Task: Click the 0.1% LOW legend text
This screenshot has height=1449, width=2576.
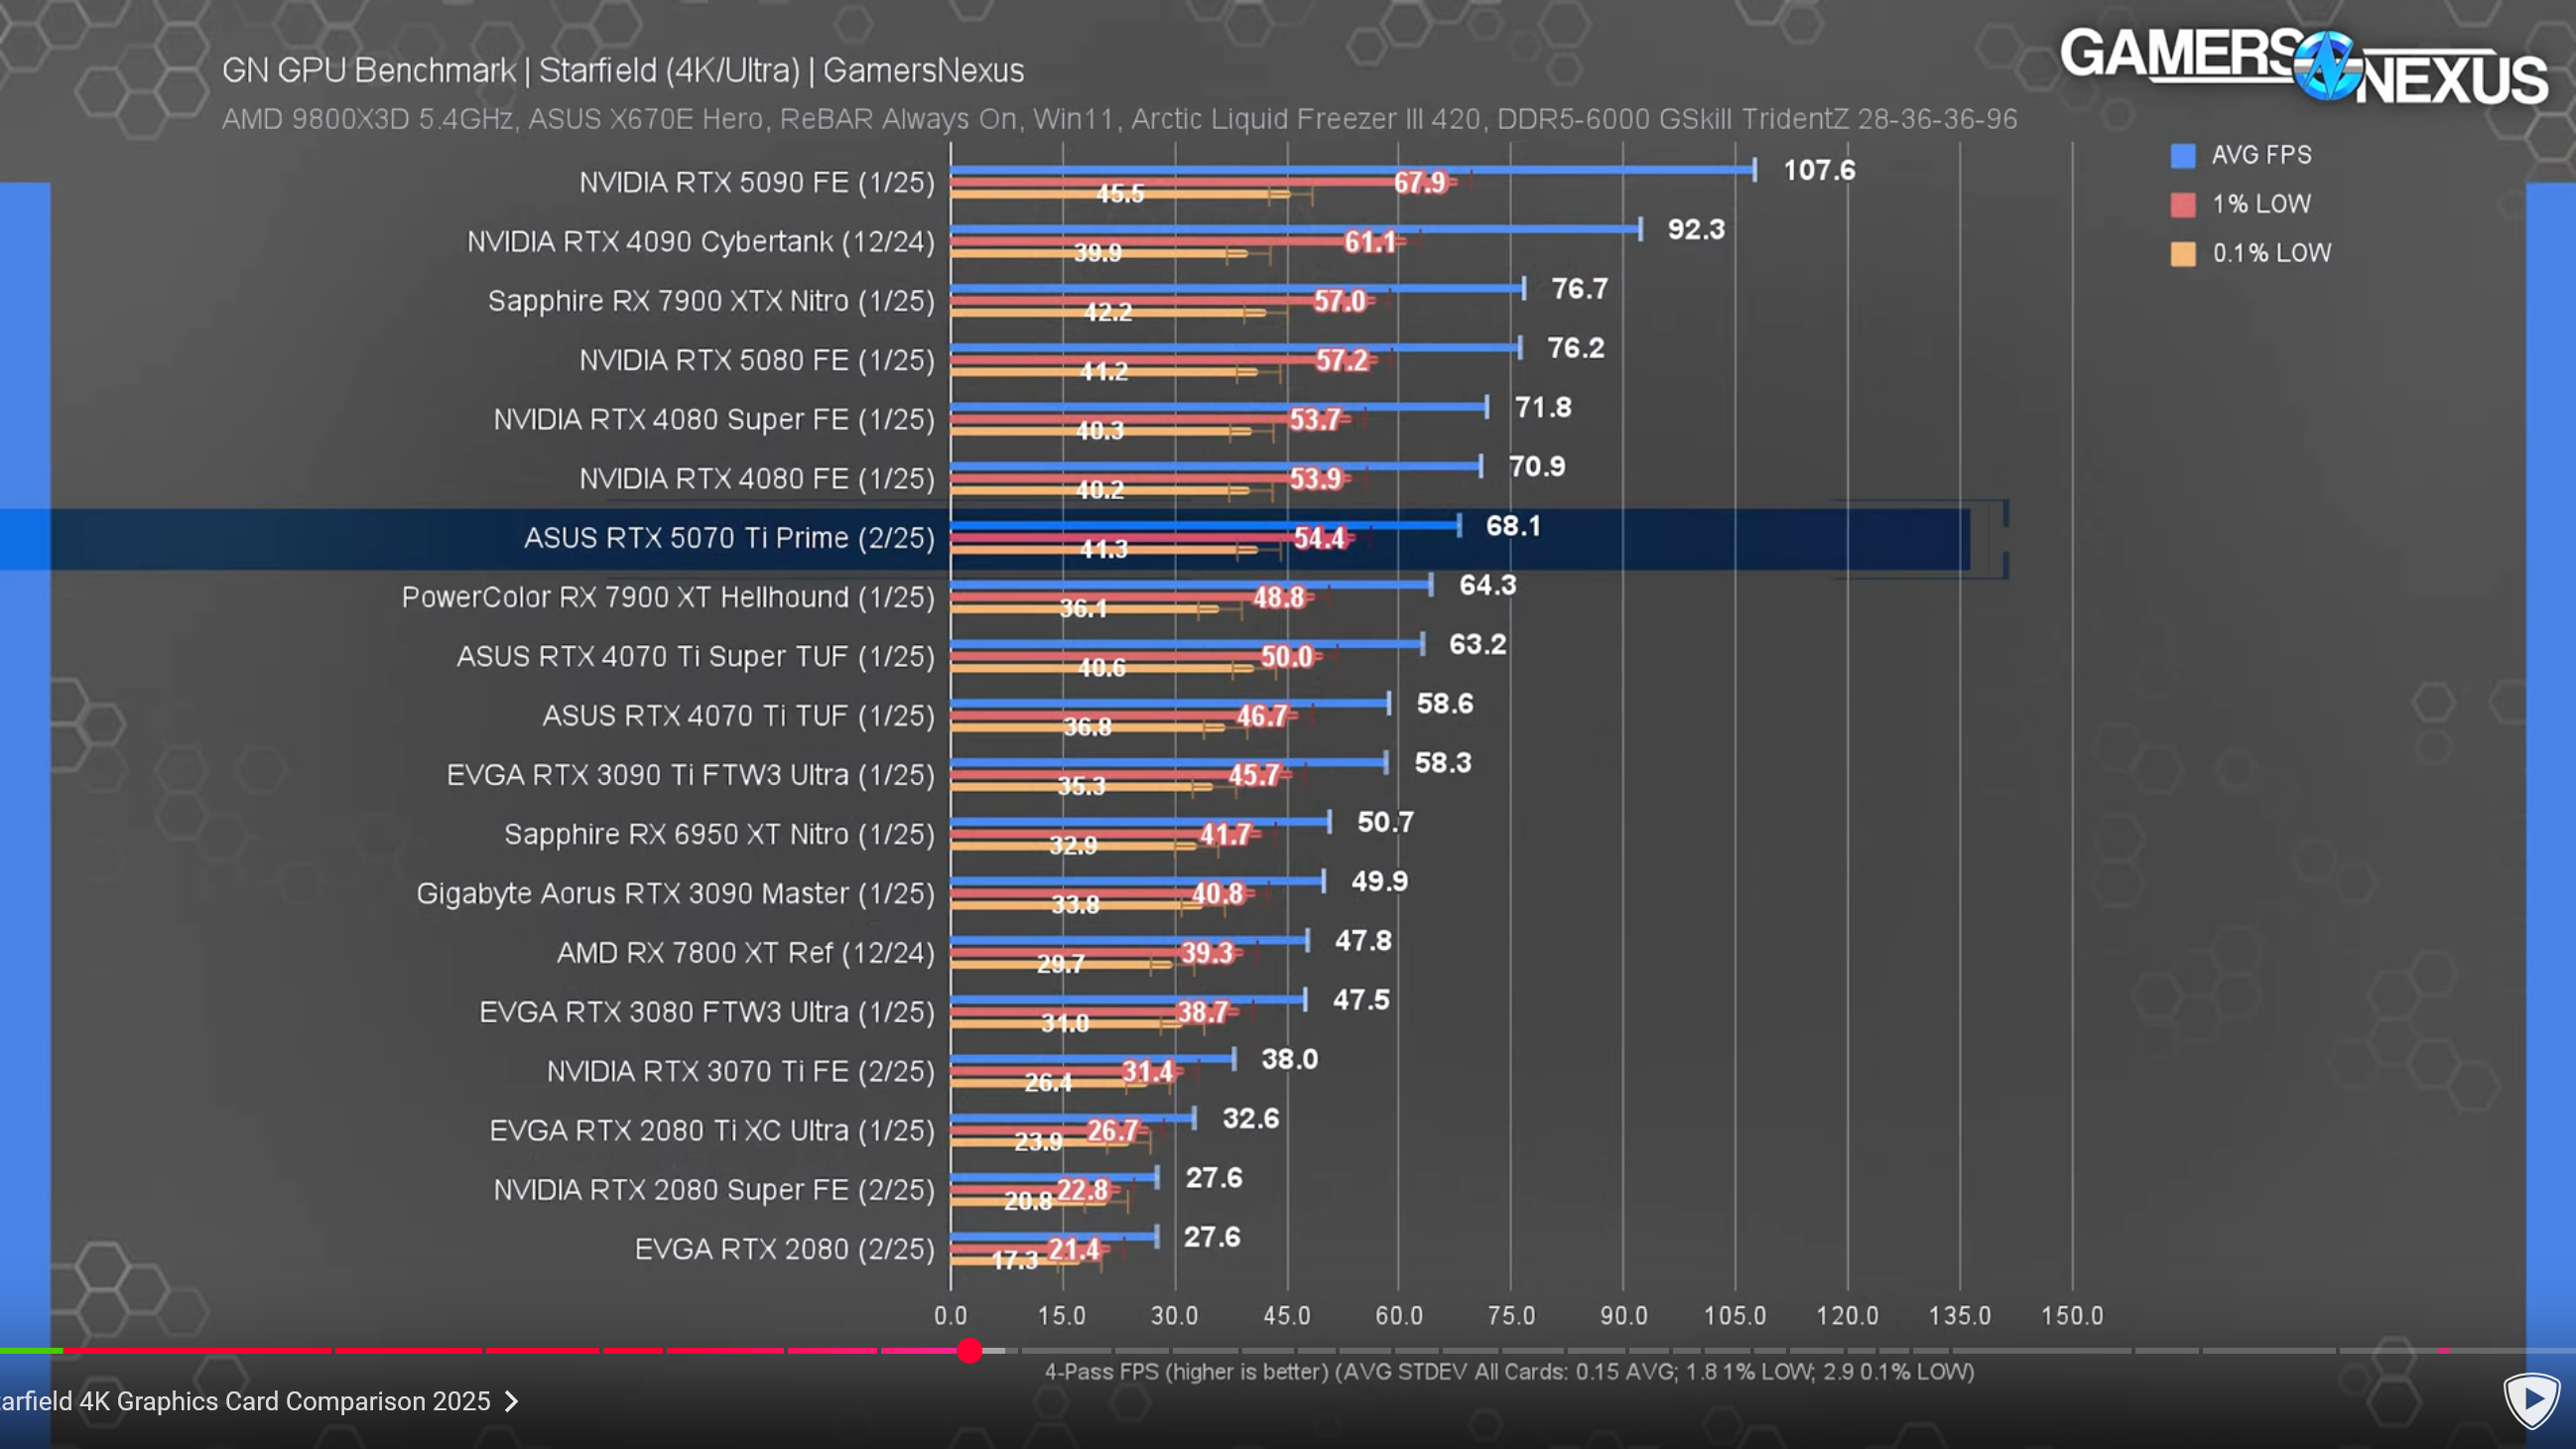Action: (x=2271, y=254)
